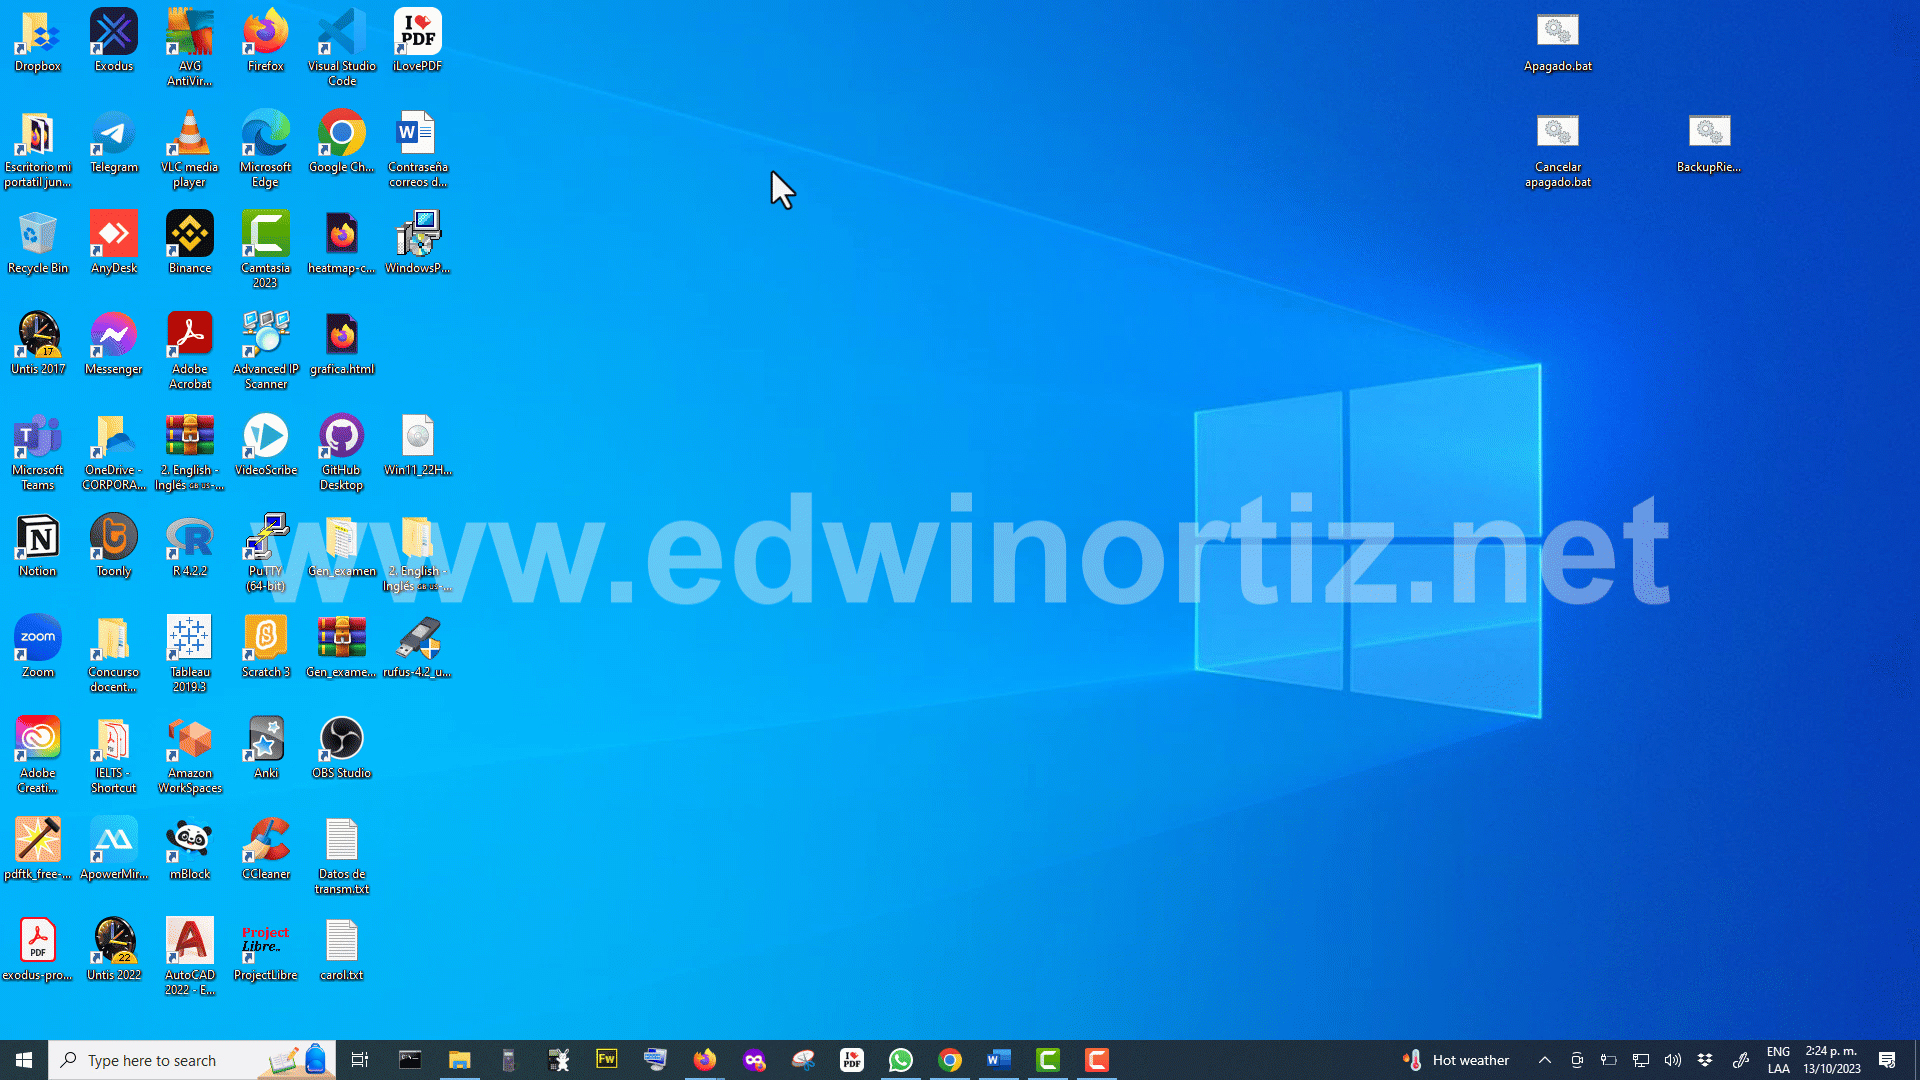Show hidden system tray icons
Screen dimensions: 1920x1080
(1545, 1060)
